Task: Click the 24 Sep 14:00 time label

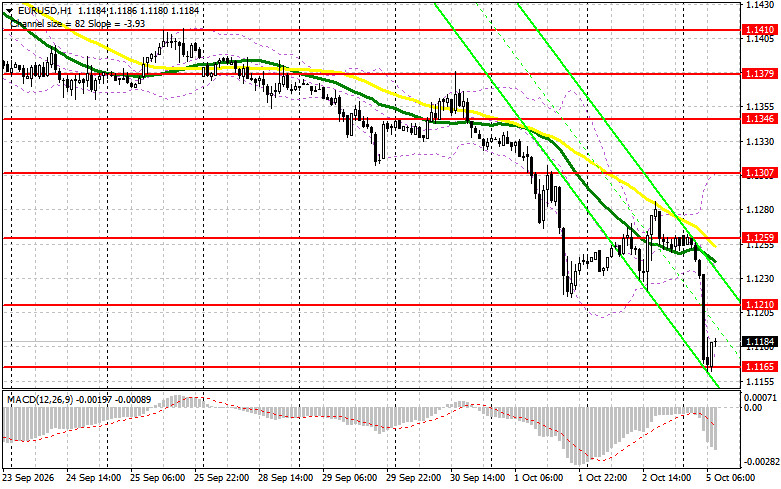Action: 93,478
